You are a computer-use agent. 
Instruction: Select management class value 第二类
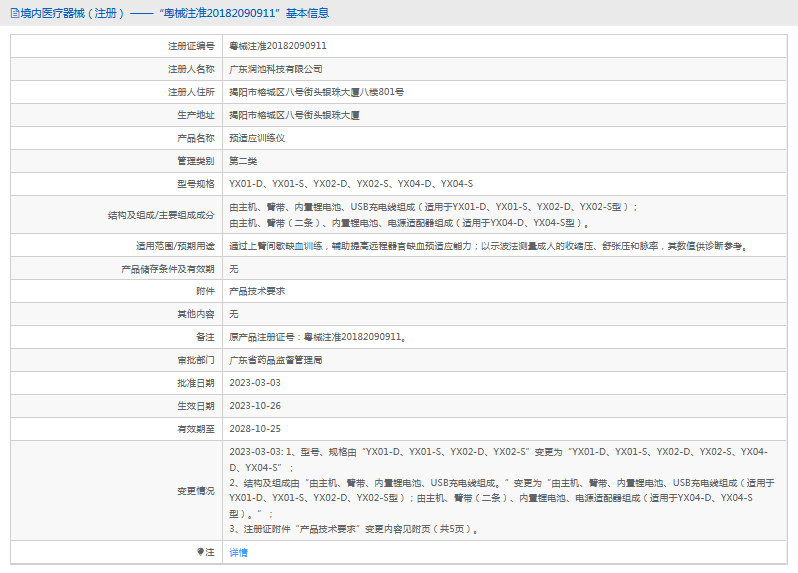pyautogui.click(x=243, y=161)
